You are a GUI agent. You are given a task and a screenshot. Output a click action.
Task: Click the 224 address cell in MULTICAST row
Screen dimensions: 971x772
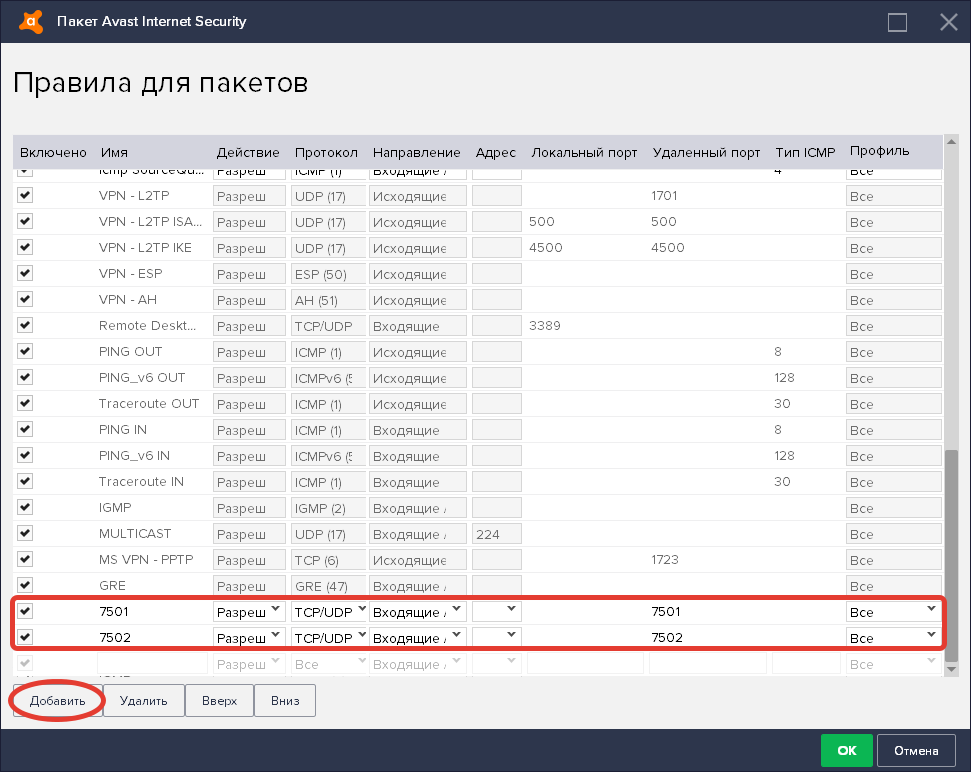pyautogui.click(x=497, y=534)
